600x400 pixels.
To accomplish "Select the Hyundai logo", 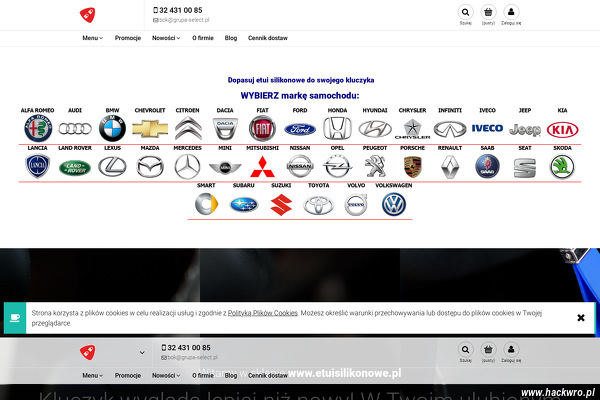I will (x=375, y=129).
